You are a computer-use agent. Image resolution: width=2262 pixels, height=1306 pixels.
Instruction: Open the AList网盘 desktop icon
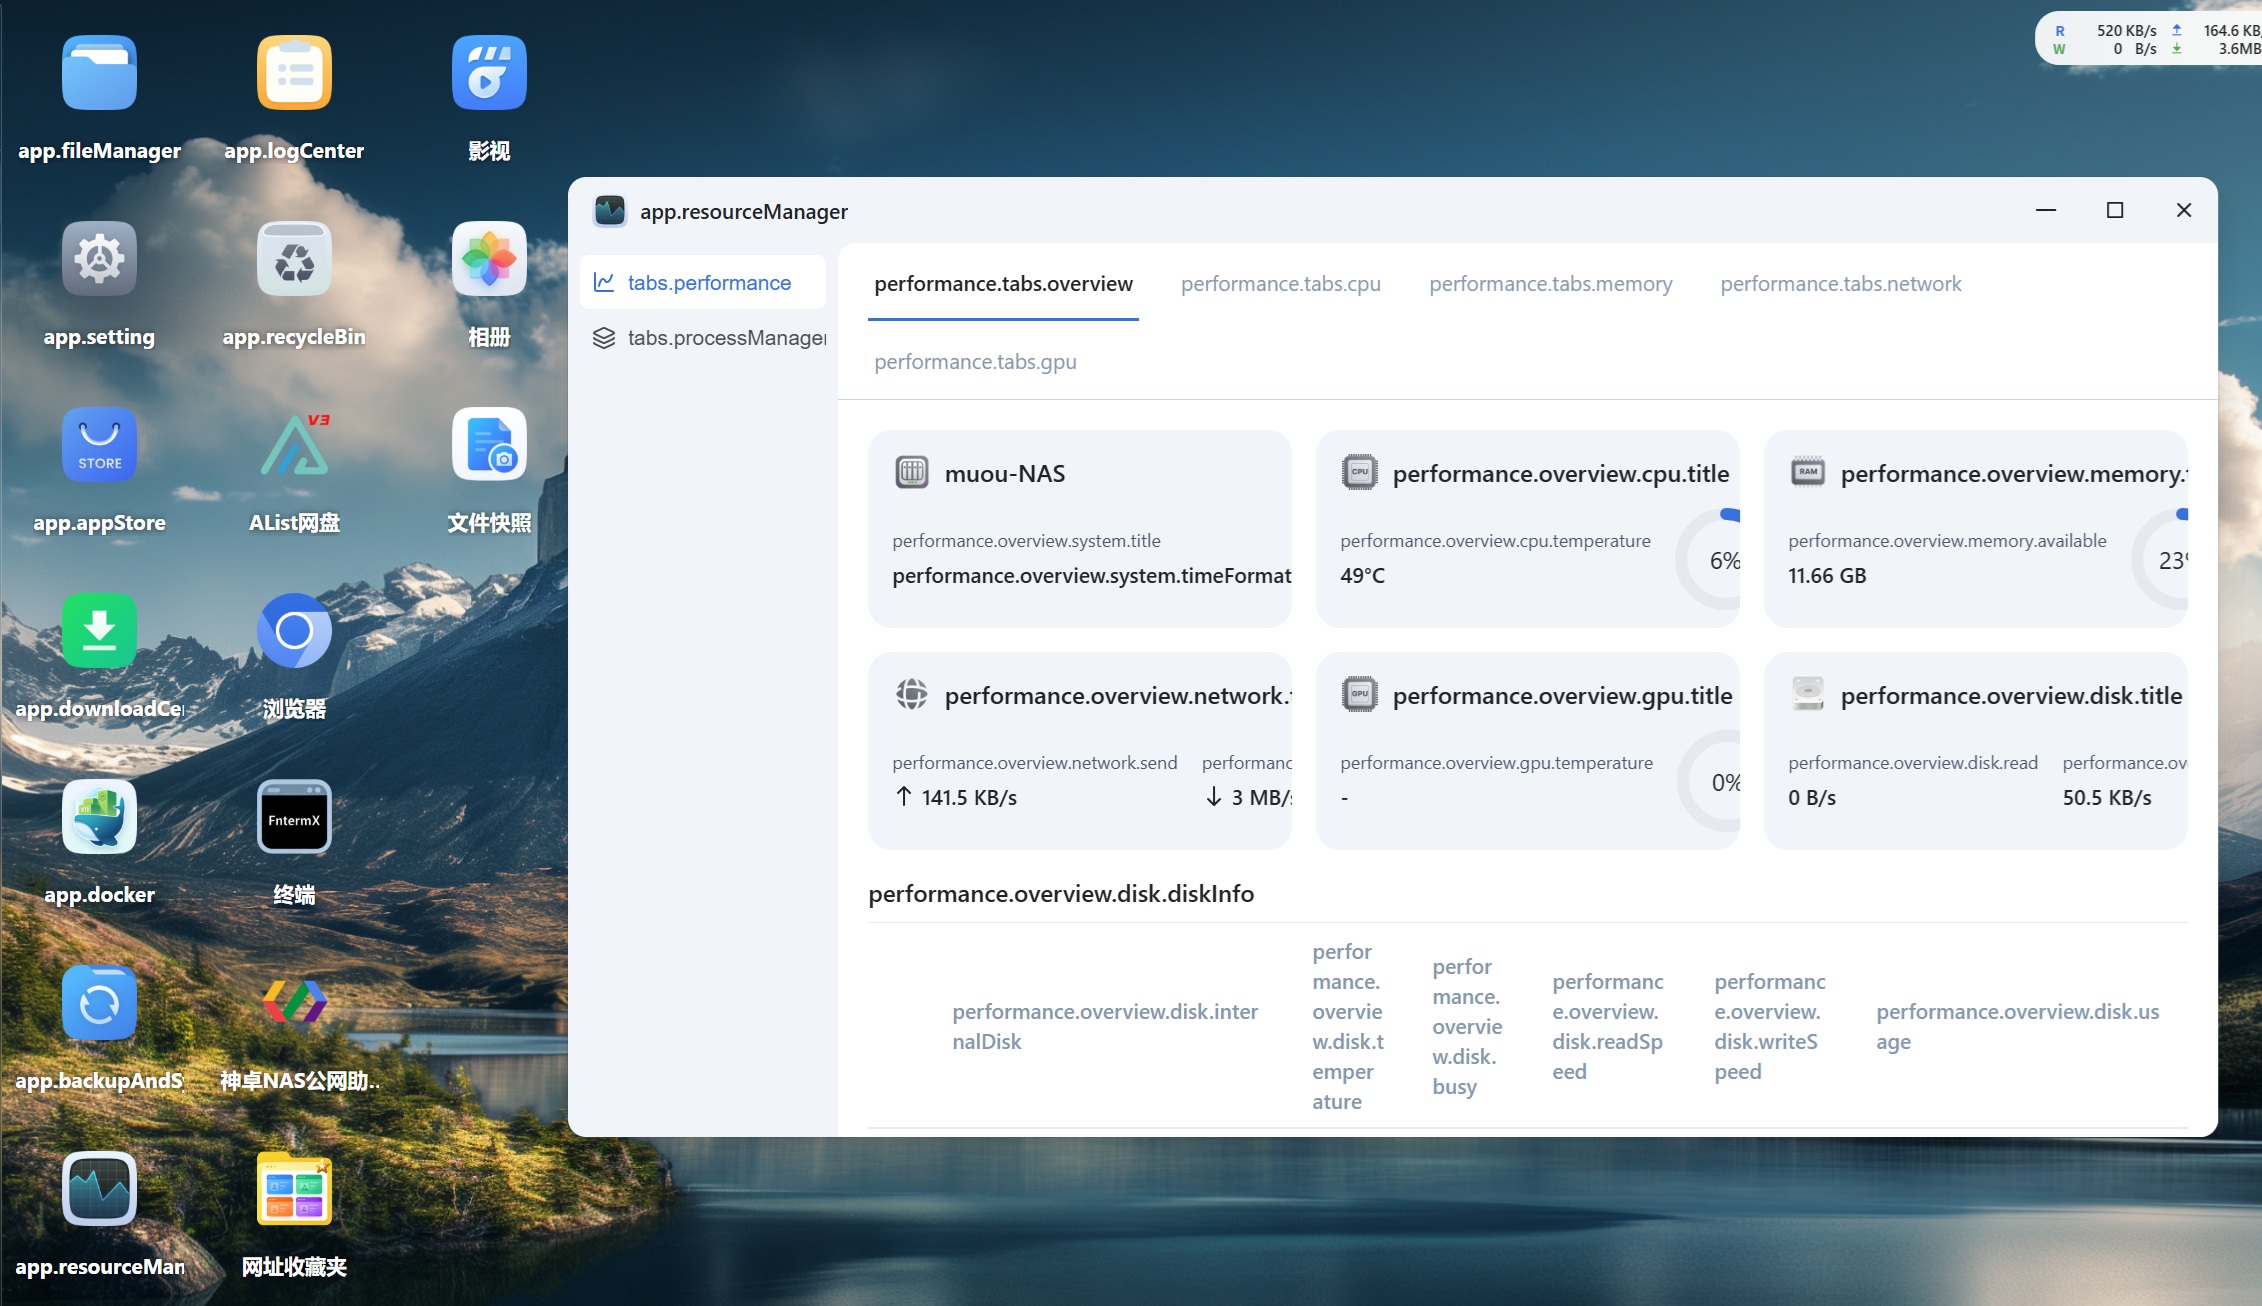(x=294, y=445)
